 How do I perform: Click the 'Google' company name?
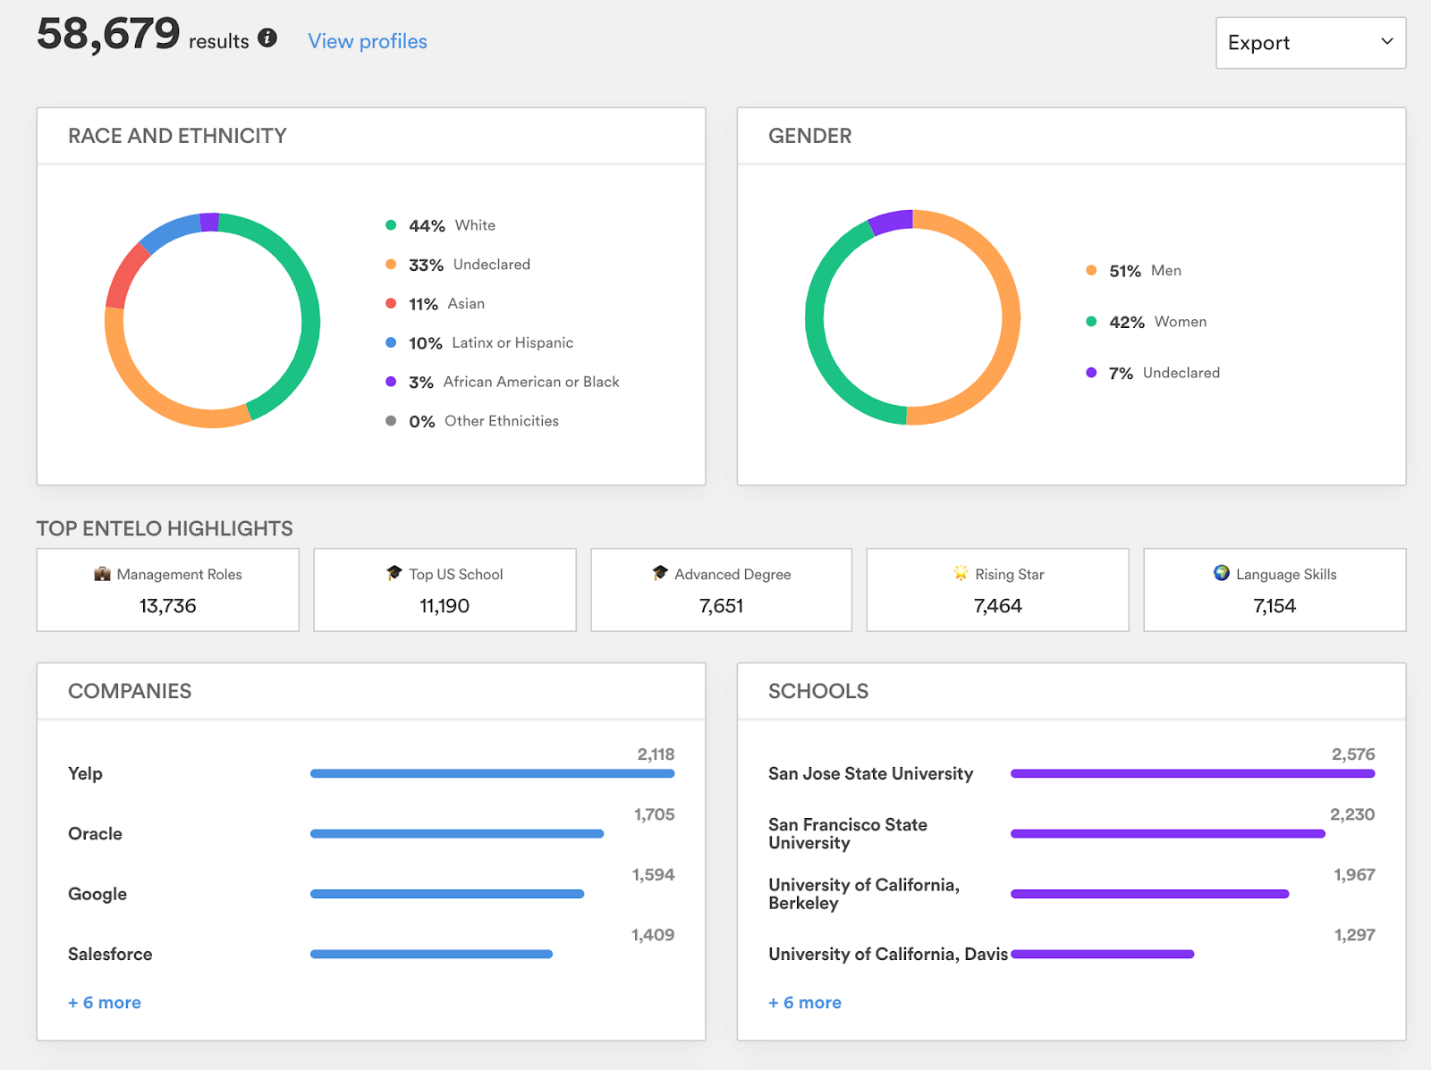97,894
